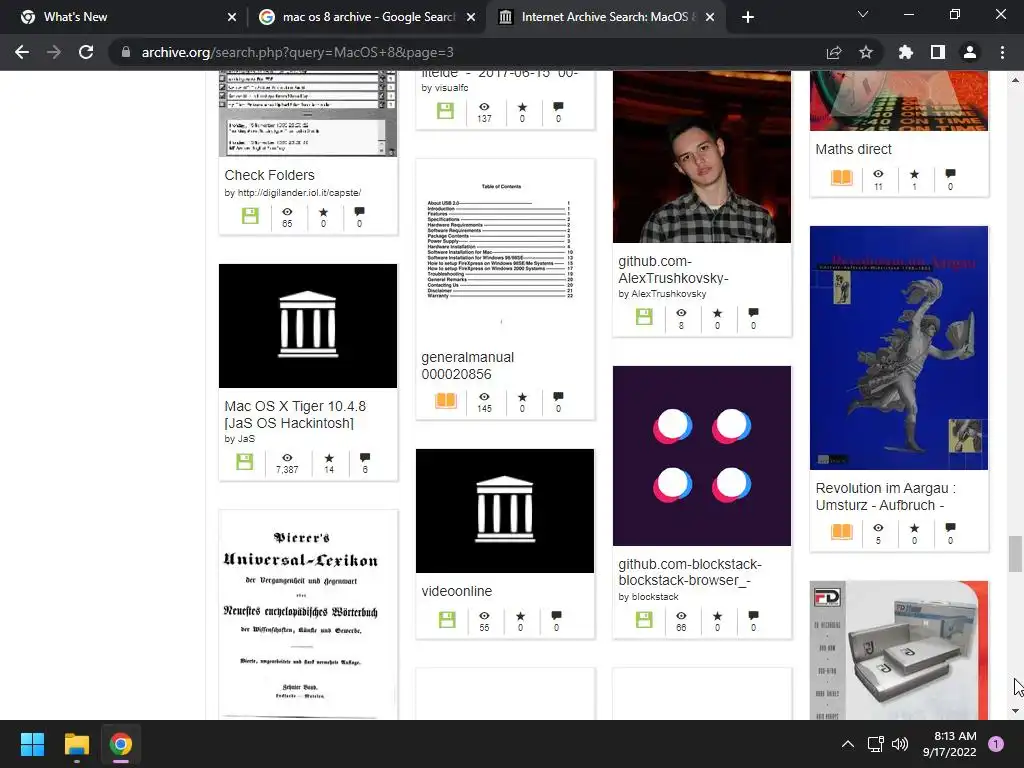
Task: Click the page vertical scrollbar thumb
Action: pos(1015,554)
